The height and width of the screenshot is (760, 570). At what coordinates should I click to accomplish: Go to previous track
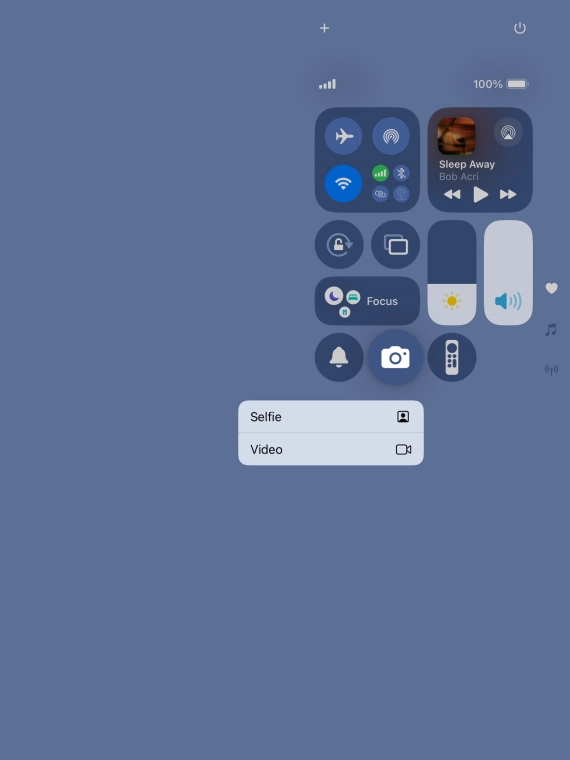coord(452,194)
